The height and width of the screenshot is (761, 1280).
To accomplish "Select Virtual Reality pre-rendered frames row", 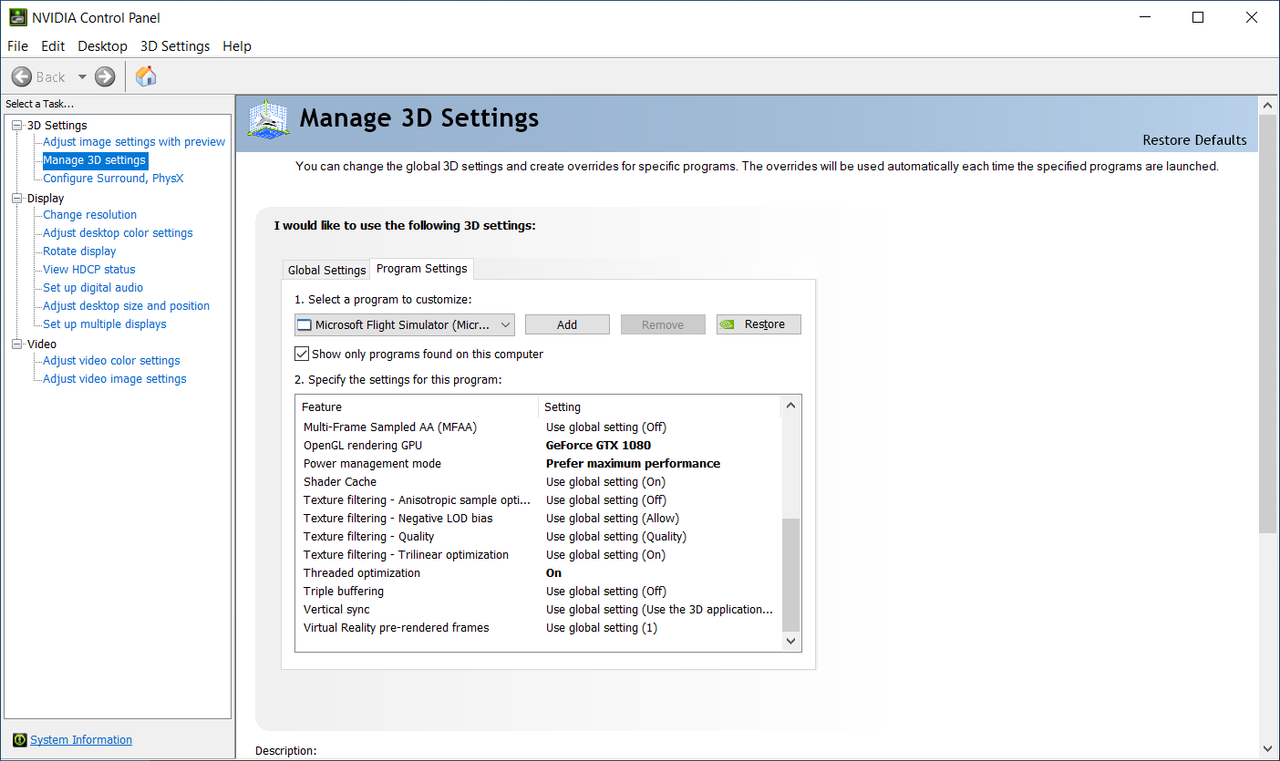I will (x=538, y=628).
